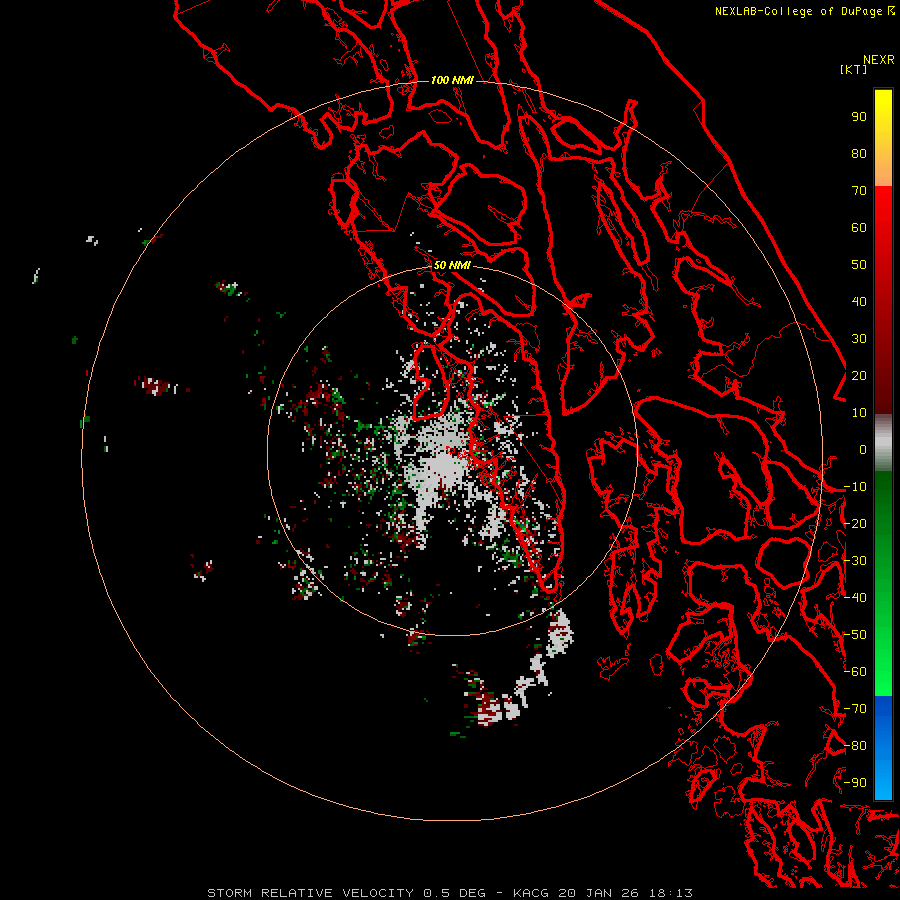The height and width of the screenshot is (900, 900).
Task: Click the NEXR label above color scale
Action: tap(879, 60)
